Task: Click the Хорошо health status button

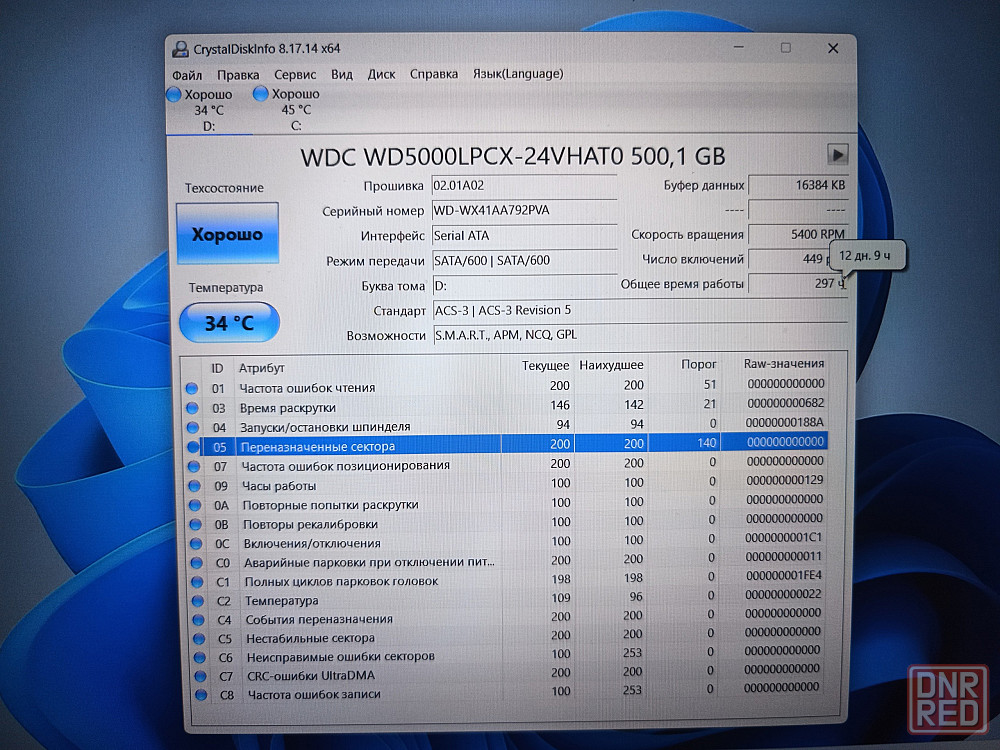Action: [228, 234]
